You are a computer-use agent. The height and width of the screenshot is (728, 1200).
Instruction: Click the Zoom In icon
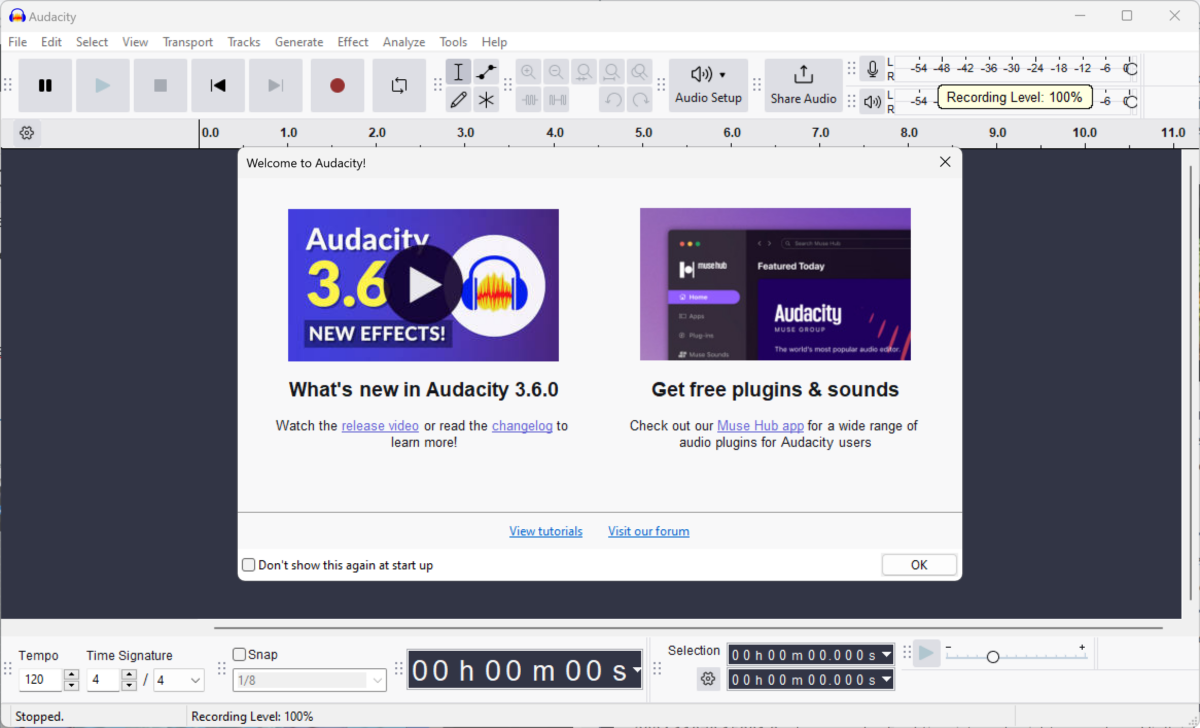pos(528,71)
